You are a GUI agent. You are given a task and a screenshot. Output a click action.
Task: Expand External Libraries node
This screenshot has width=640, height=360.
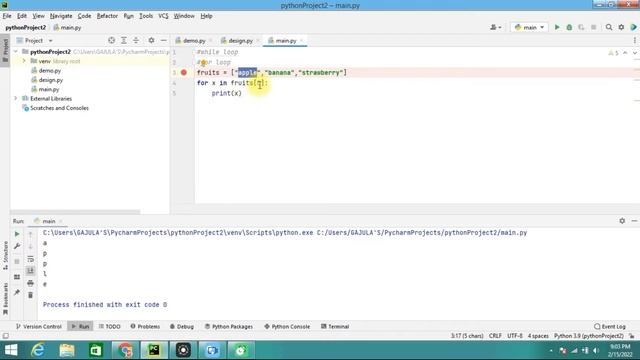[16, 98]
